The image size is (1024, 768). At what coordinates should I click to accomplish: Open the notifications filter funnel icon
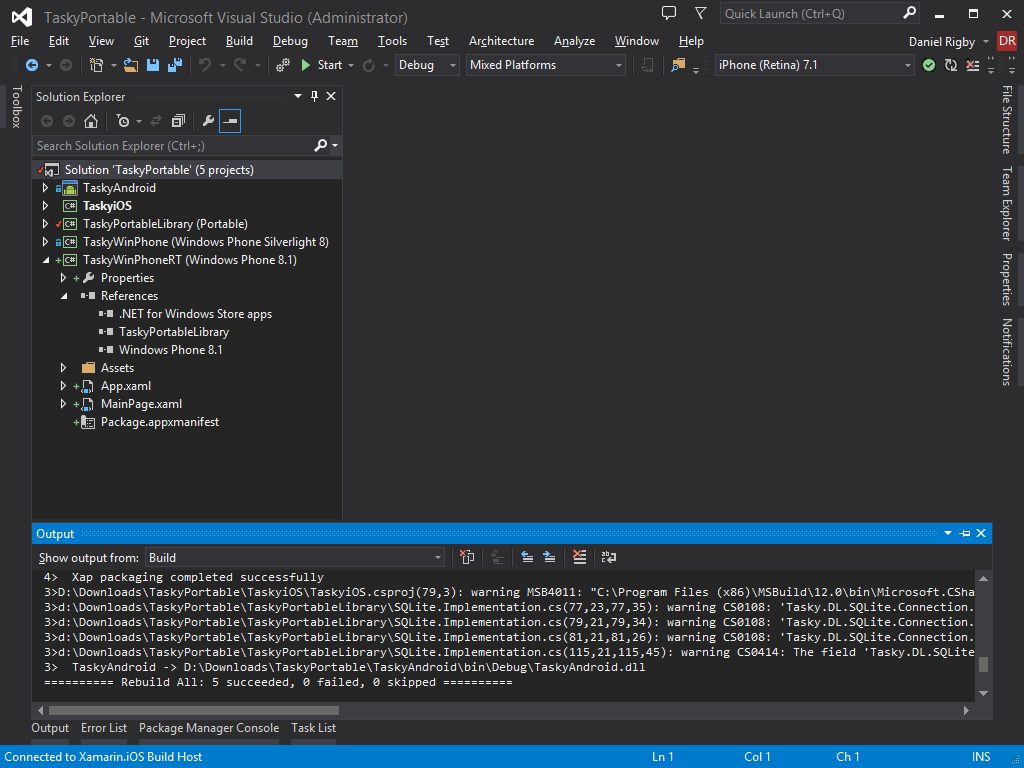[x=701, y=13]
